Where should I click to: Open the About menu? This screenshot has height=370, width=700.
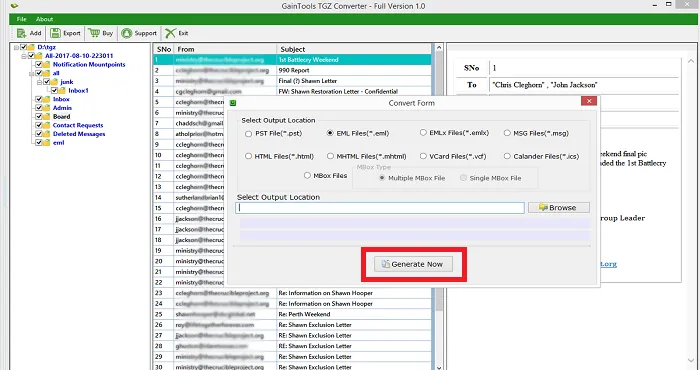tap(44, 19)
